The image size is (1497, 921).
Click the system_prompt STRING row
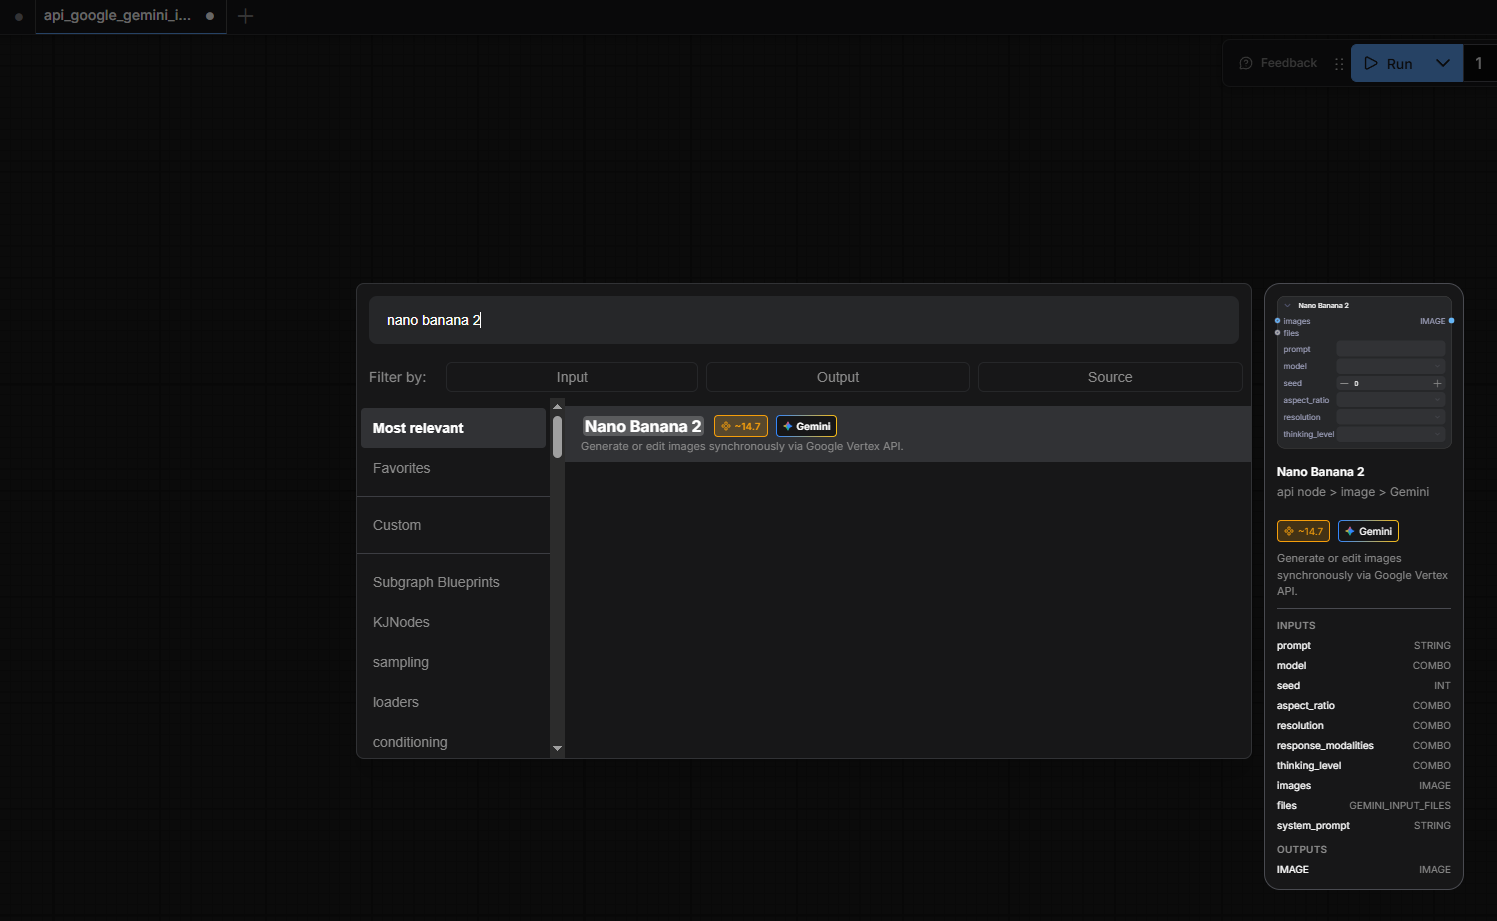(1364, 826)
